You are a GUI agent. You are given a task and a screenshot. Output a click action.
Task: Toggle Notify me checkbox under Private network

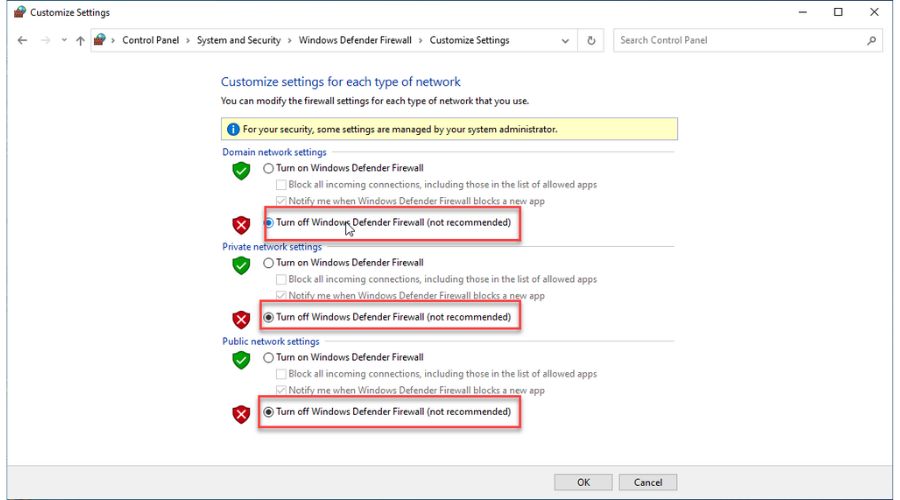click(x=281, y=296)
